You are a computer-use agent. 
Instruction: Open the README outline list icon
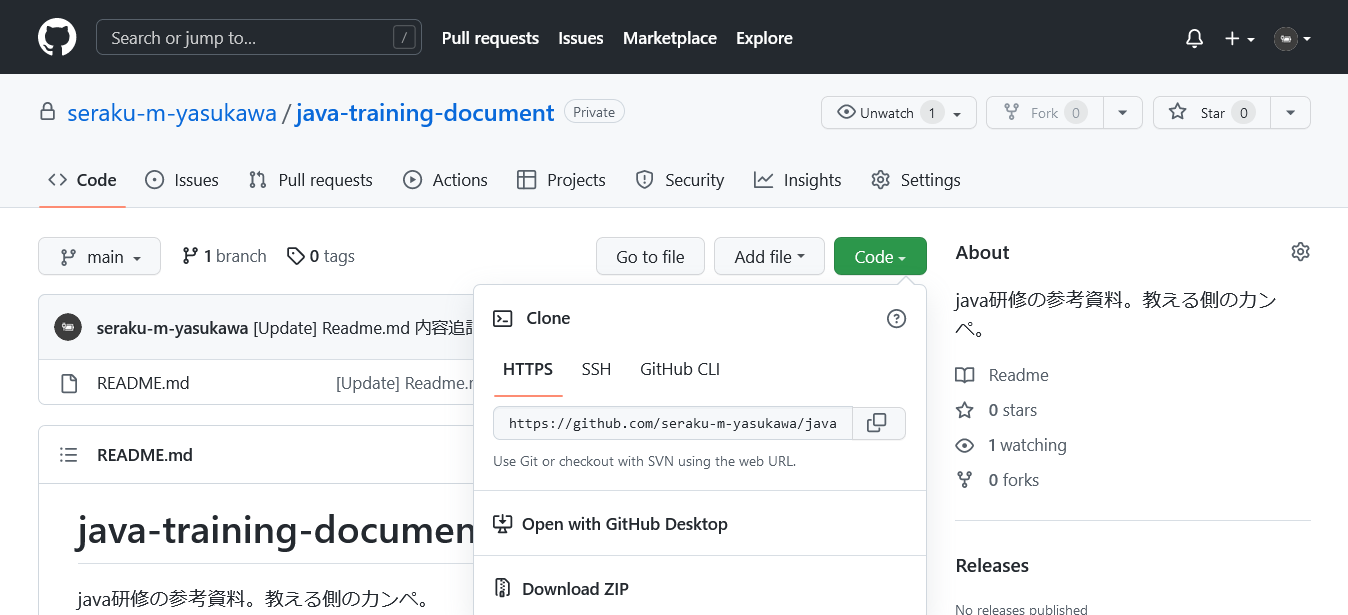point(68,455)
